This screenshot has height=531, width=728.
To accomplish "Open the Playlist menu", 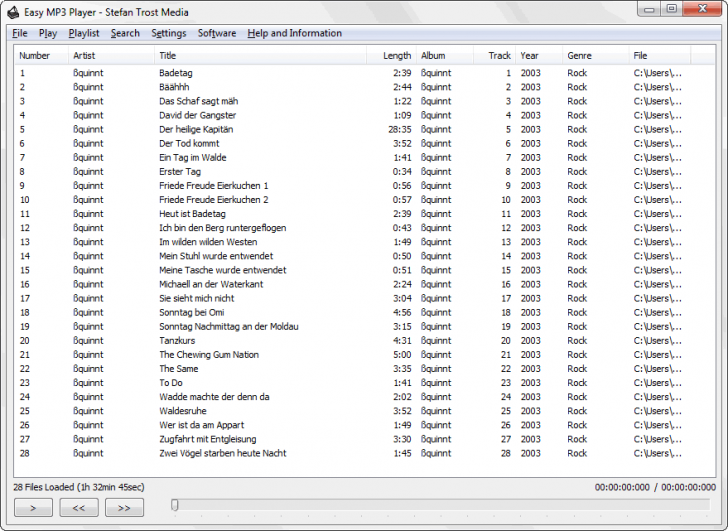I will (x=84, y=33).
